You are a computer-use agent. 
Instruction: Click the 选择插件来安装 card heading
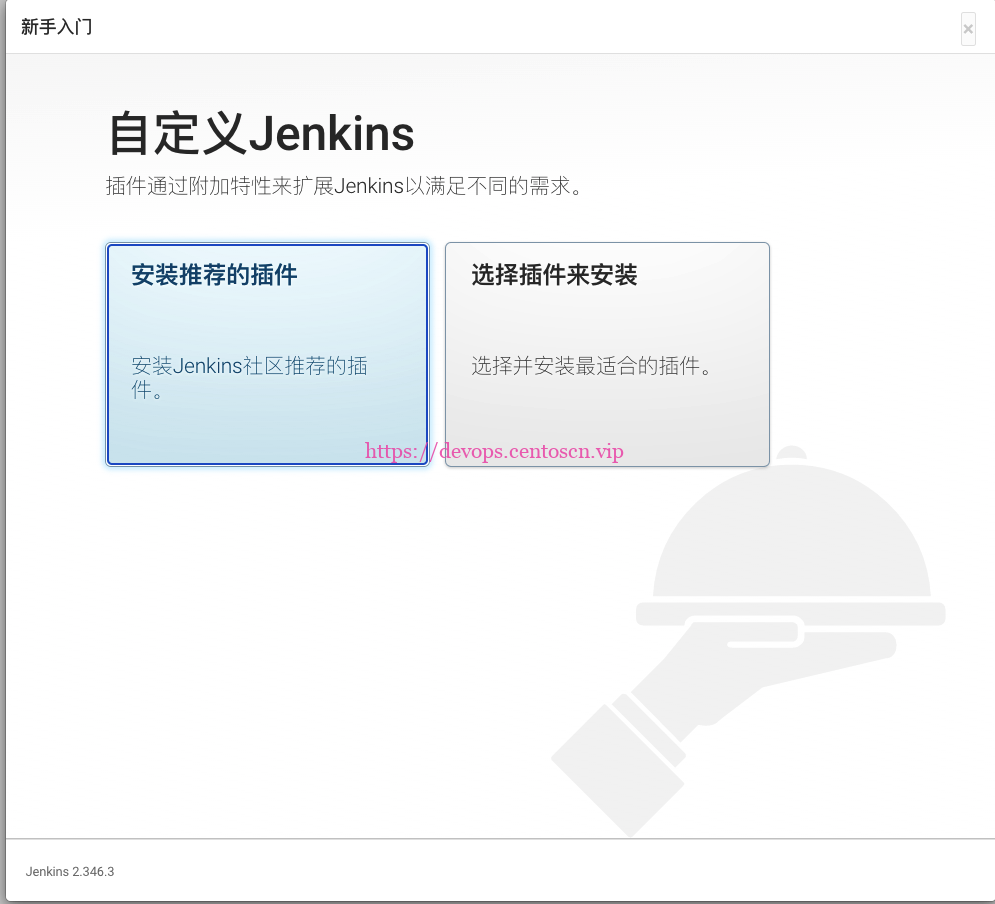point(552,275)
